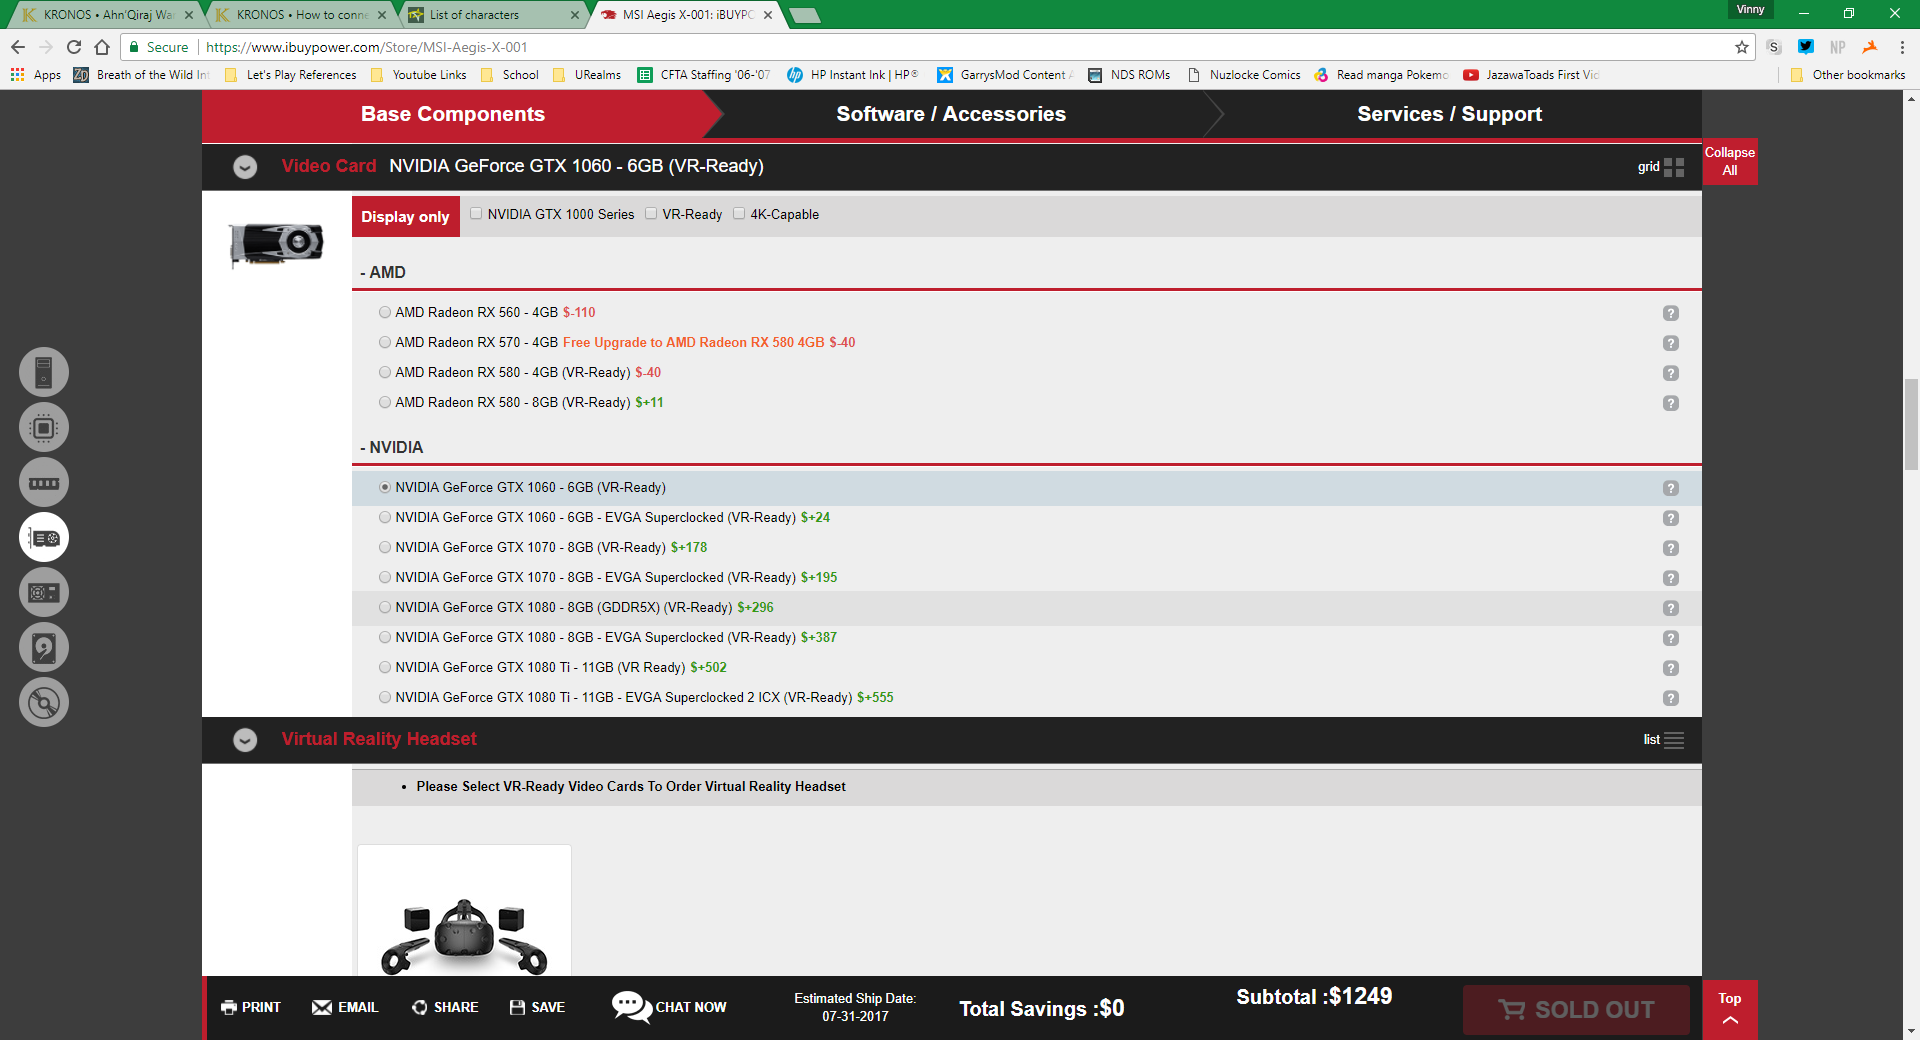1920x1040 pixels.
Task: Enable NVIDIA GTX 1000 Series filter
Action: pos(477,214)
